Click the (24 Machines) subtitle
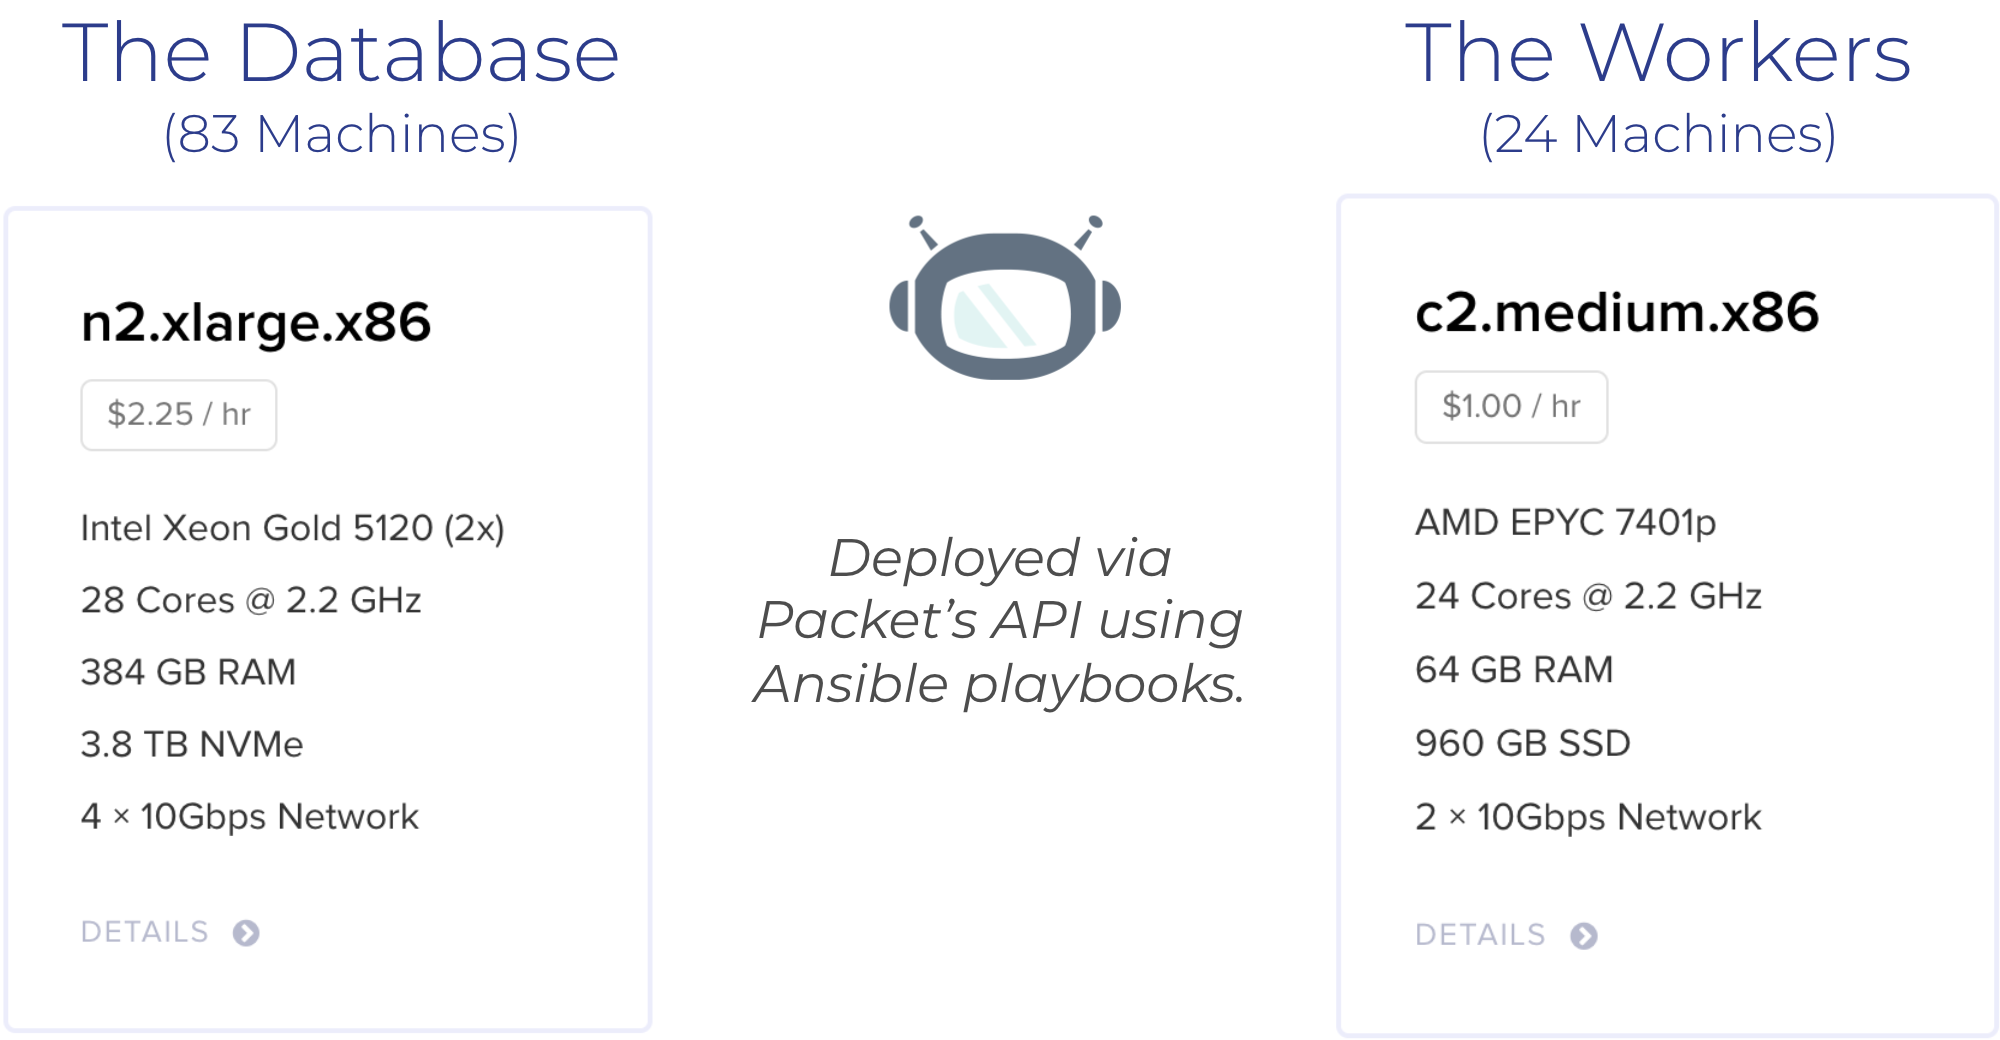The image size is (2000, 1040). pyautogui.click(x=1658, y=134)
